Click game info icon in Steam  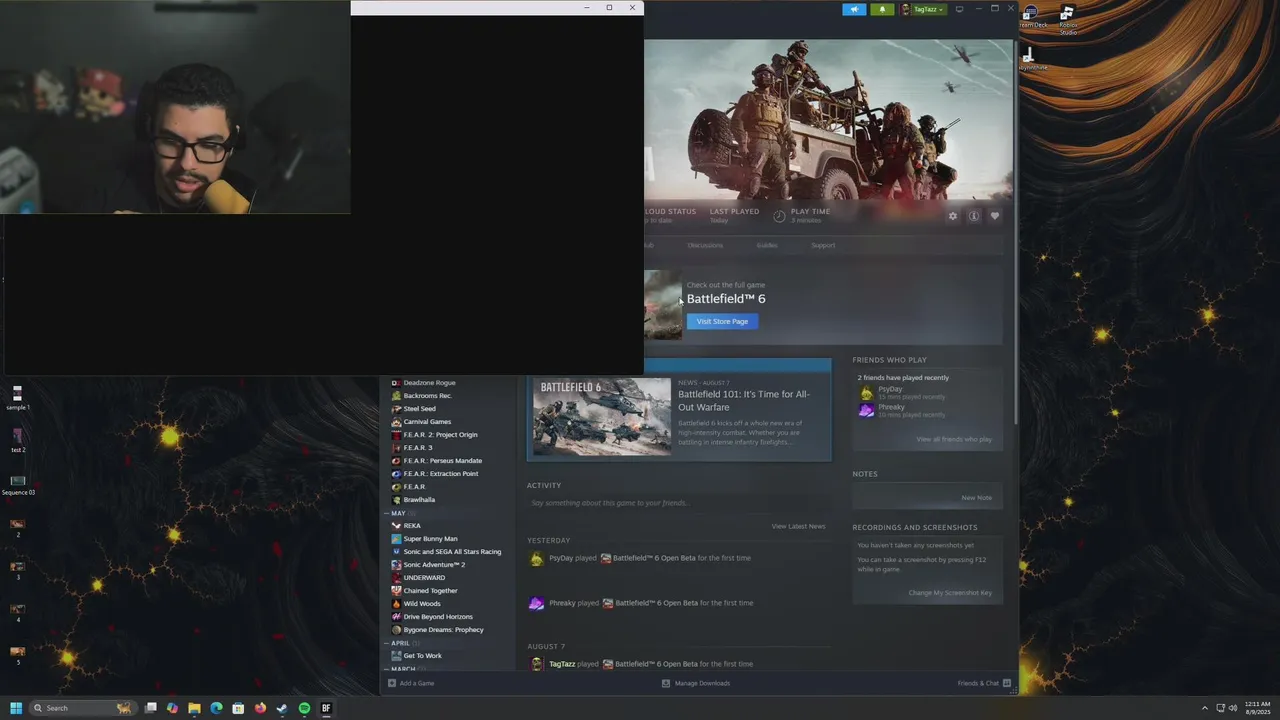point(973,216)
